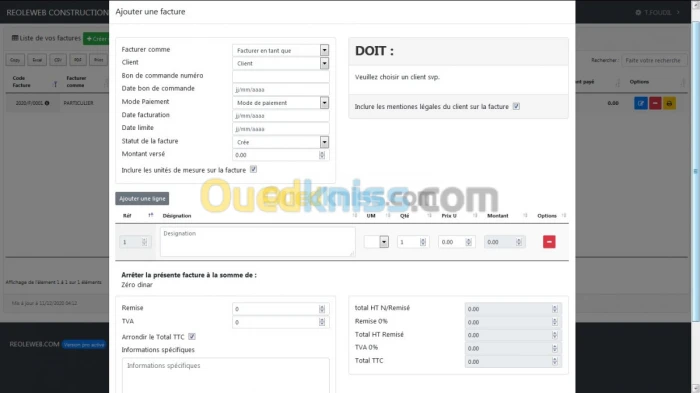Toggle Inclure les unités de mesure checkbox
This screenshot has width=700, height=393.
pyautogui.click(x=253, y=169)
